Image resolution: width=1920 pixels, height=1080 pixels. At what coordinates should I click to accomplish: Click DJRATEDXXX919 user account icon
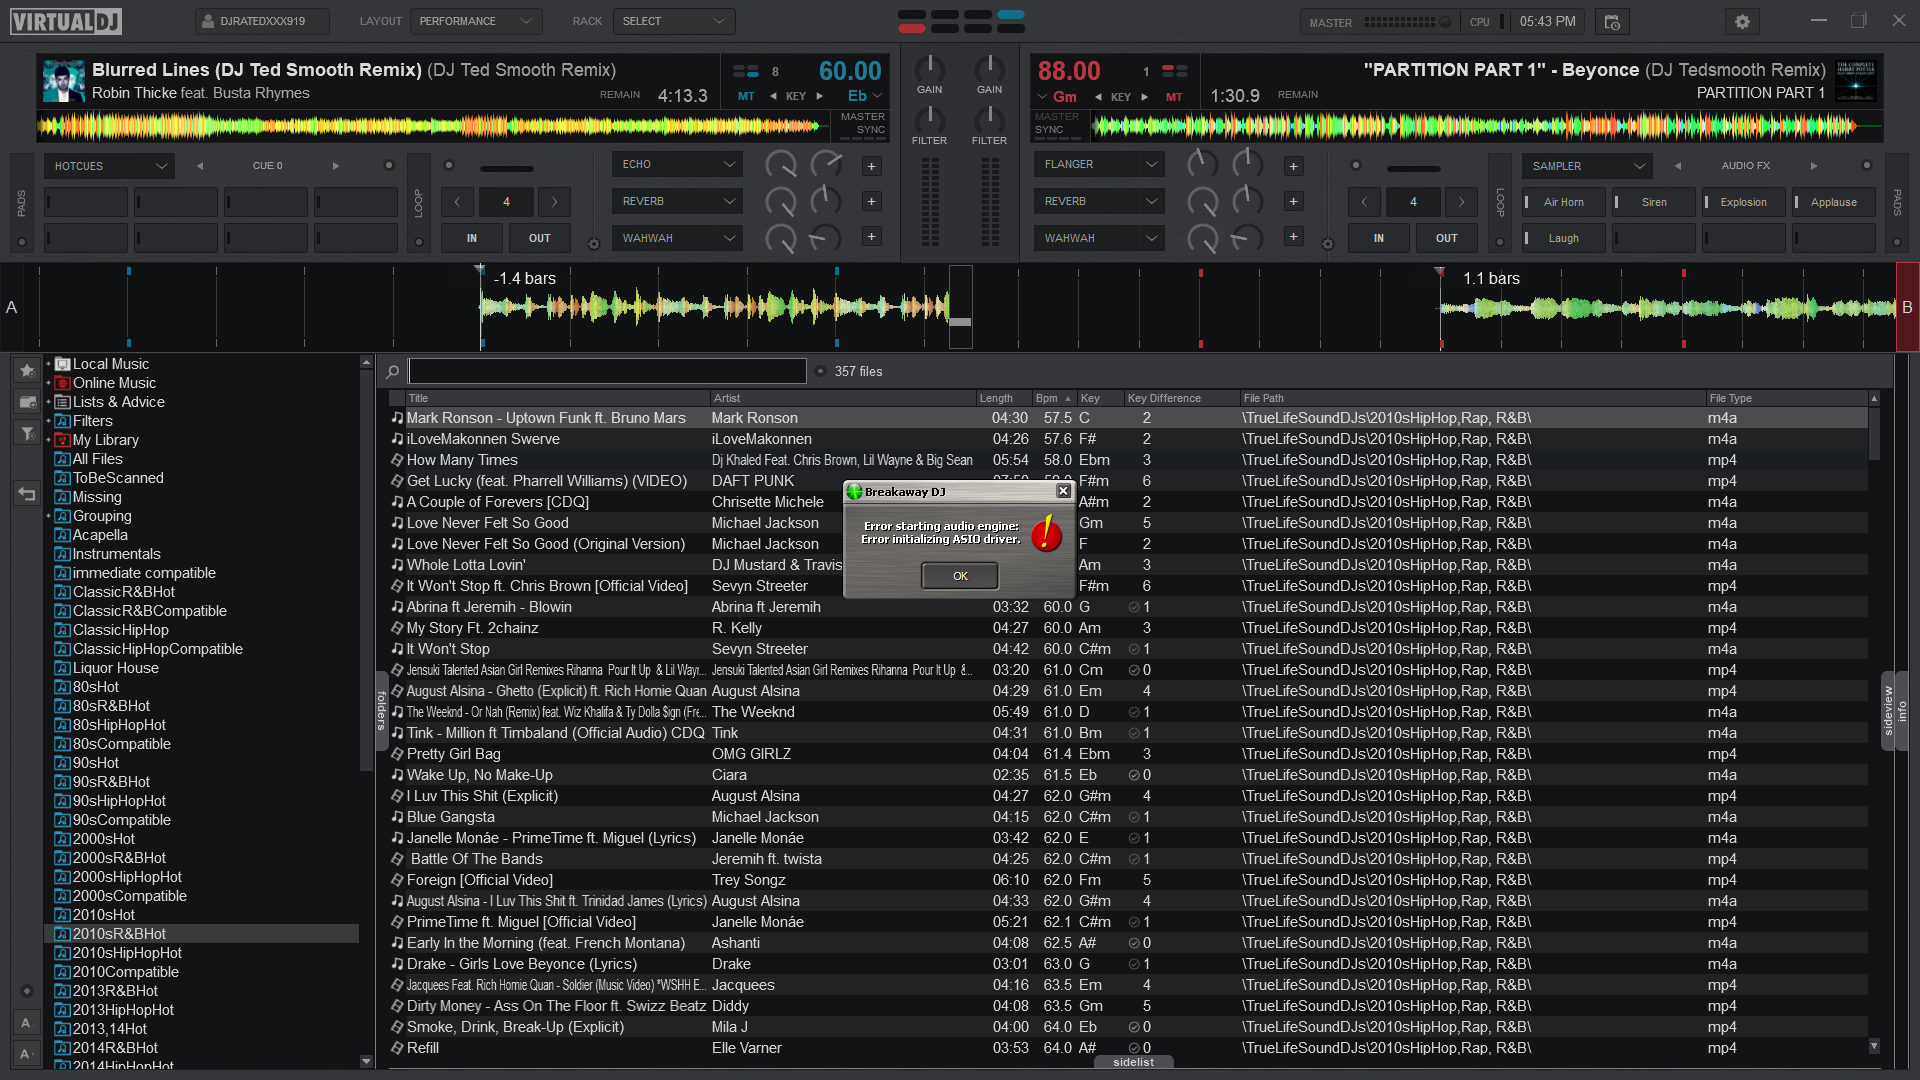[207, 21]
